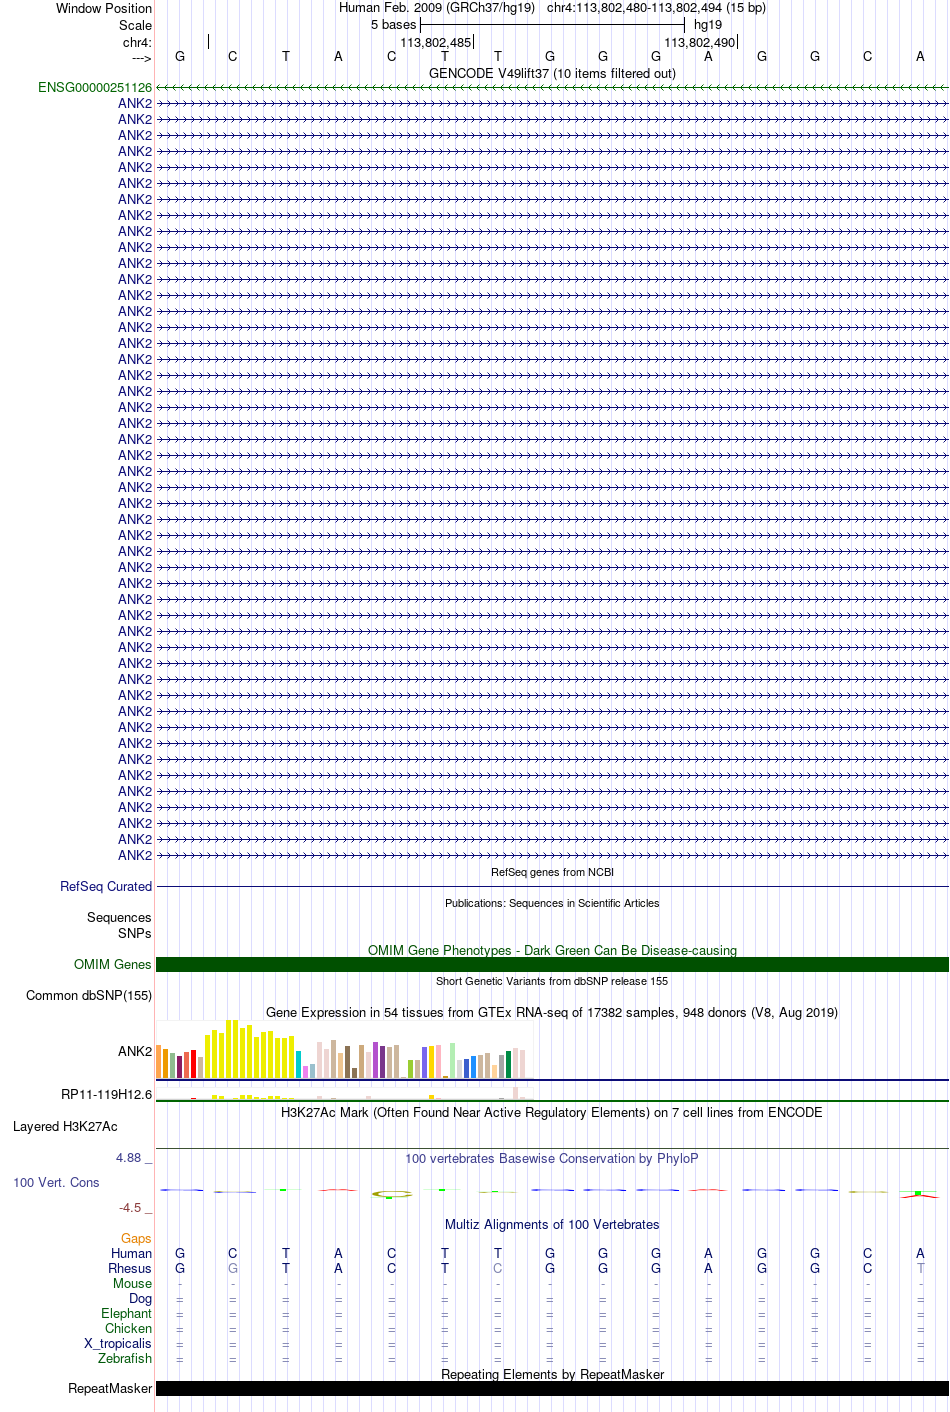The image size is (950, 1412).
Task: Click the SNPs track label
Action: (x=135, y=933)
